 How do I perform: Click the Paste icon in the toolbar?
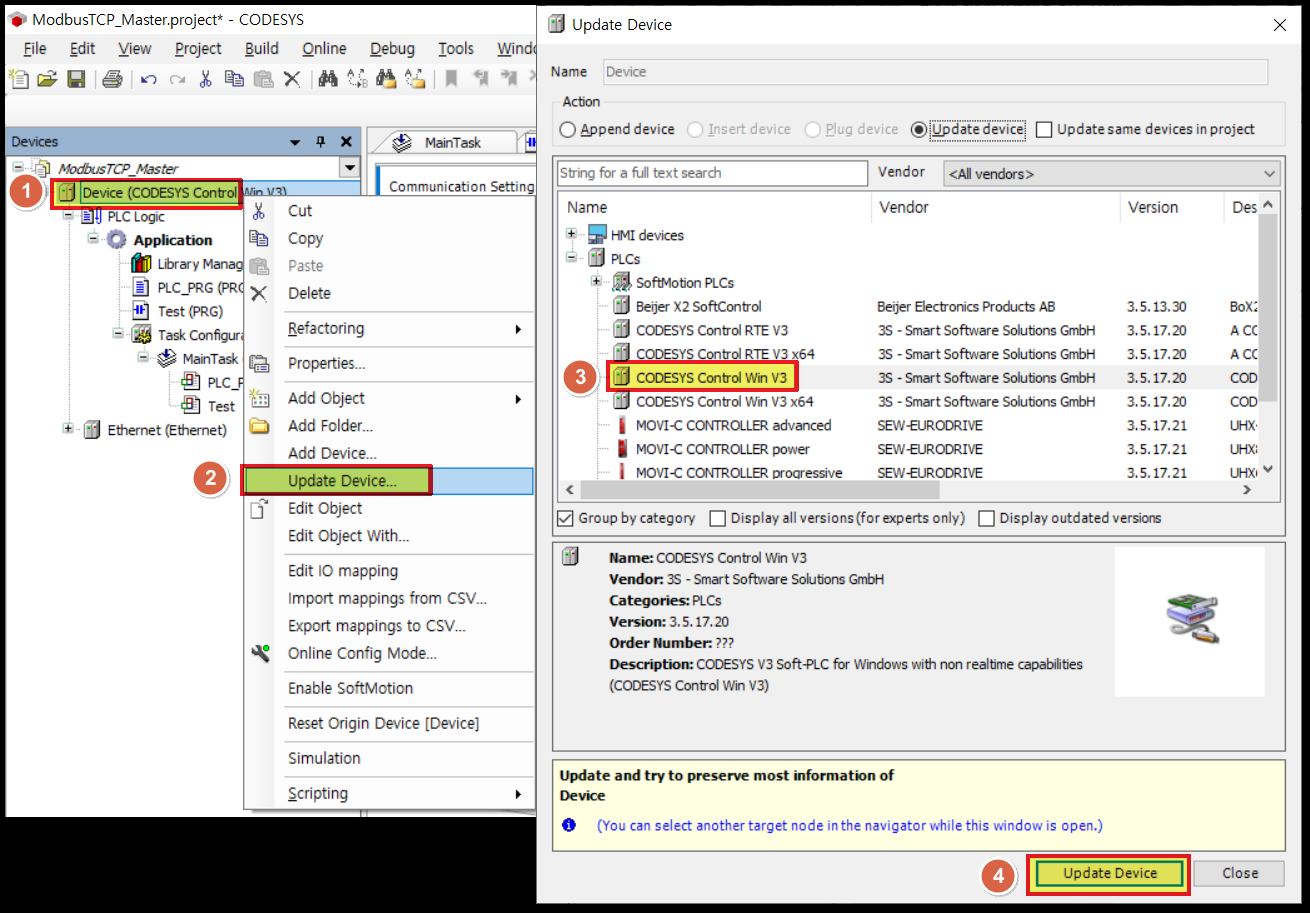point(263,79)
